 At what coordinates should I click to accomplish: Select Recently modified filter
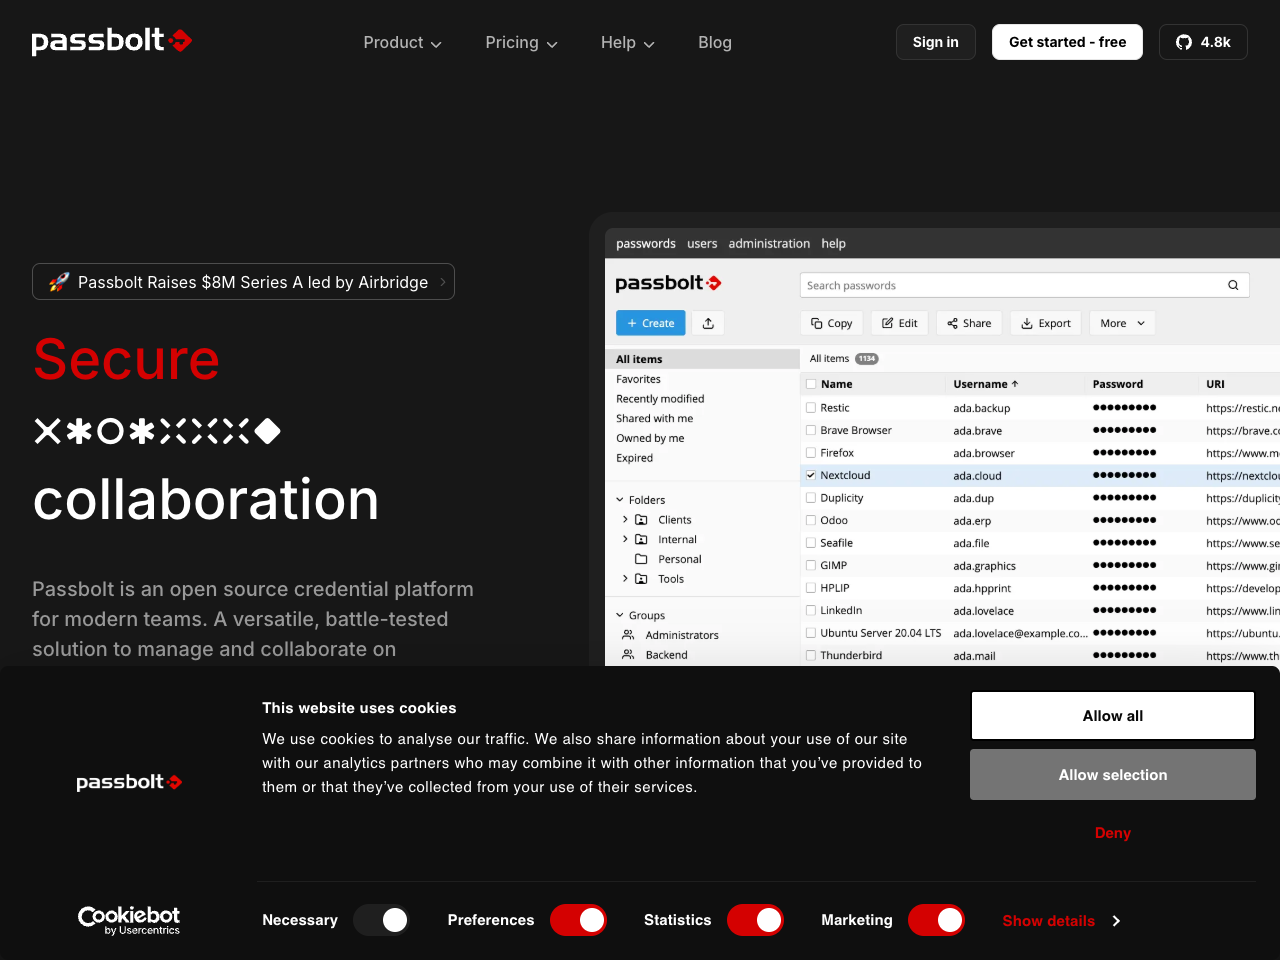660,399
